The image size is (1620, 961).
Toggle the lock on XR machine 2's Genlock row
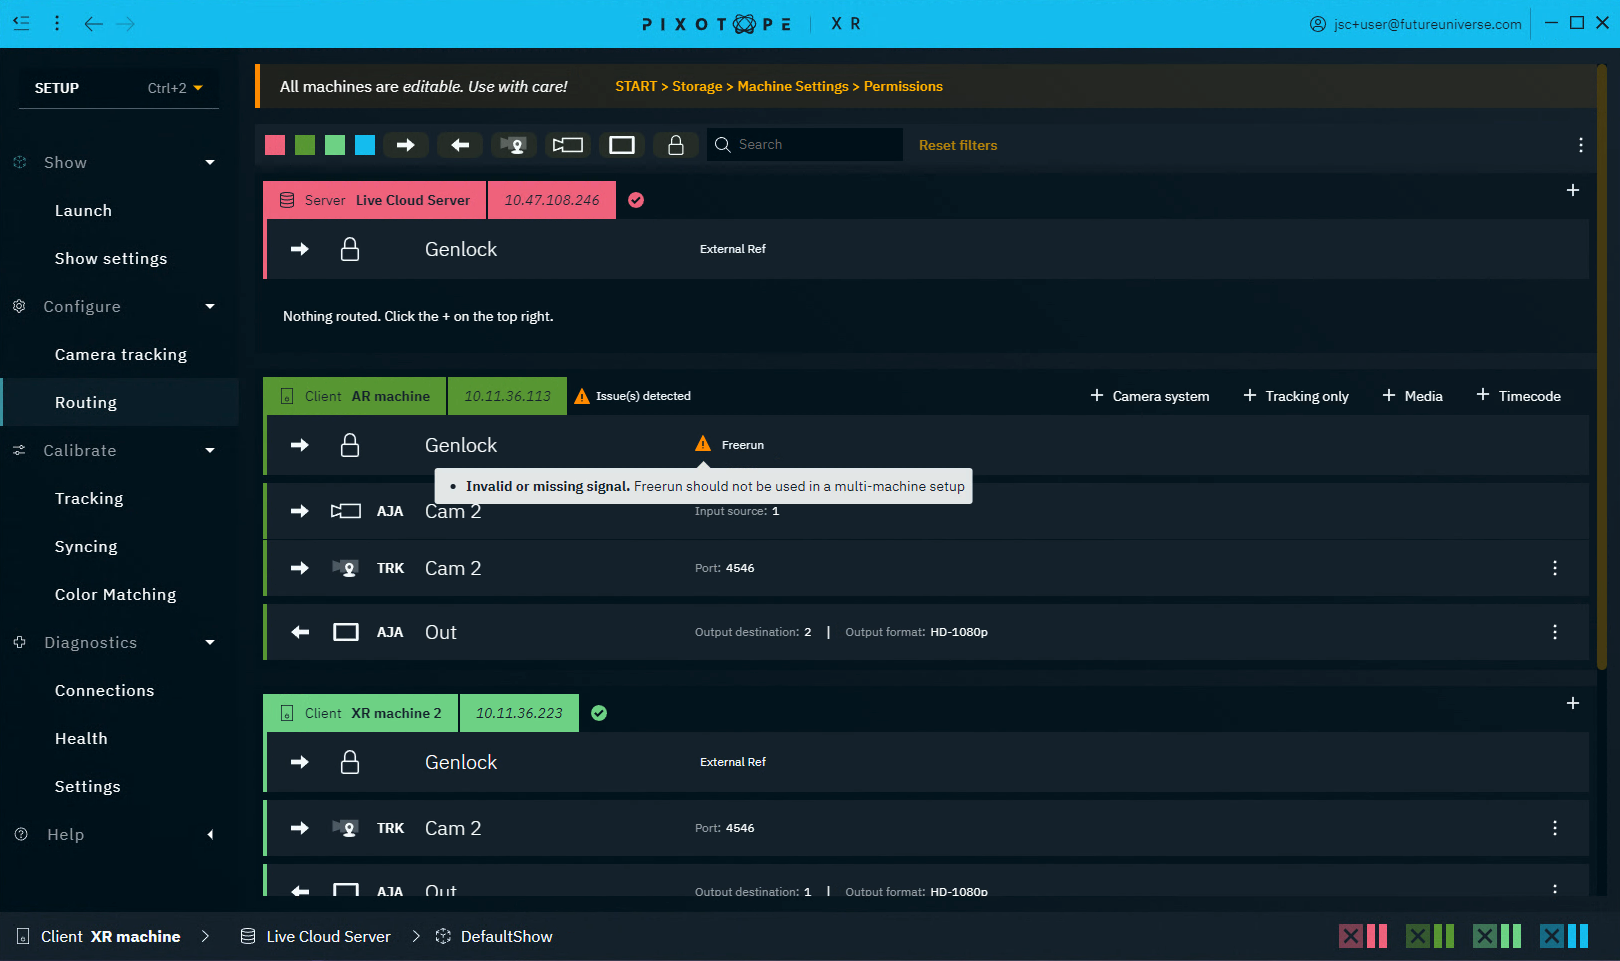(350, 761)
